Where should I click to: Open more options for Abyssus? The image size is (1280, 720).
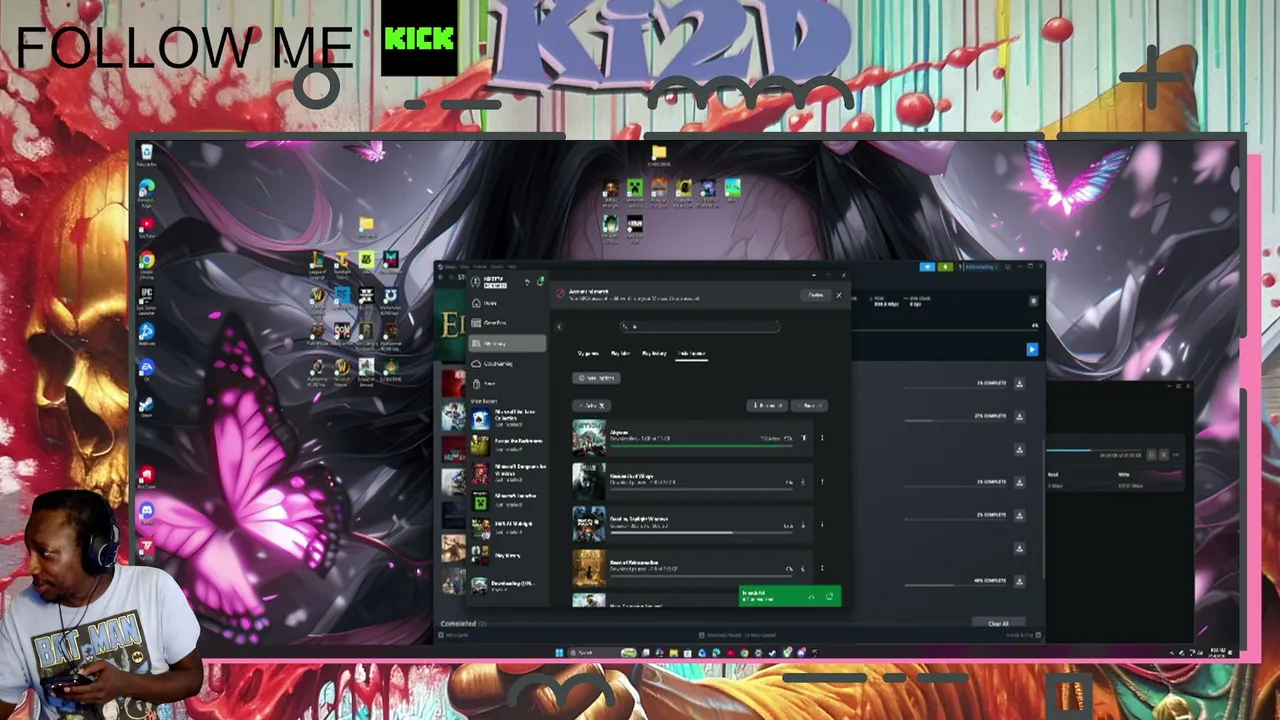822,438
